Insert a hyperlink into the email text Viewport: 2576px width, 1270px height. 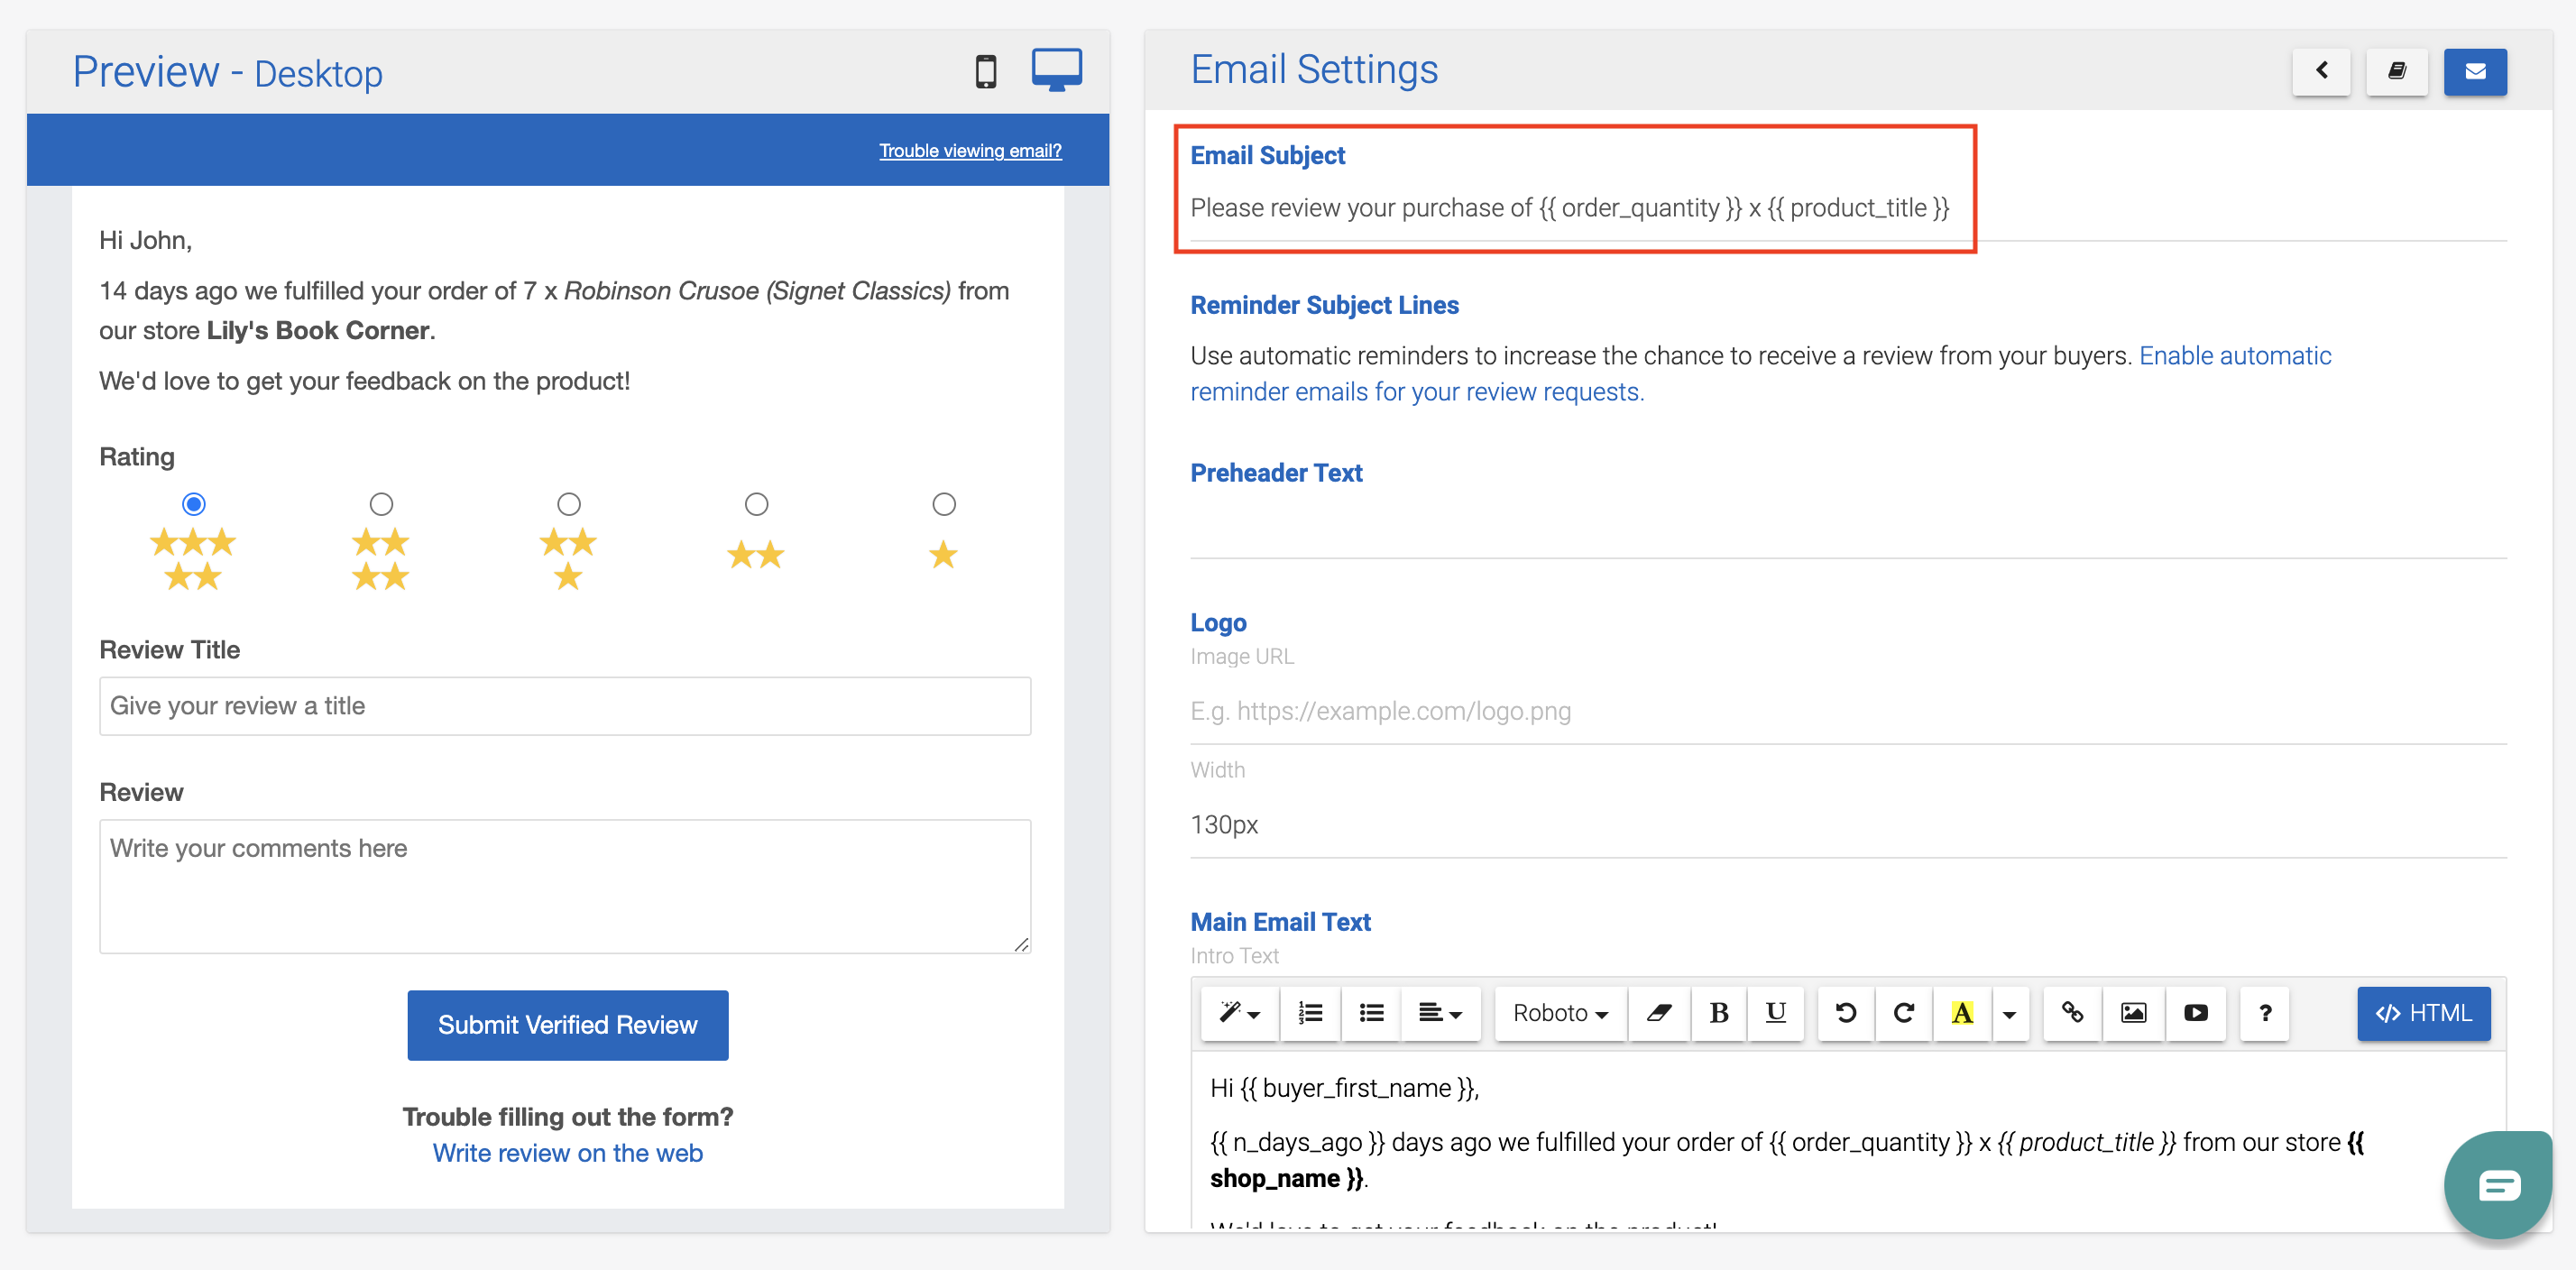click(x=2072, y=1013)
